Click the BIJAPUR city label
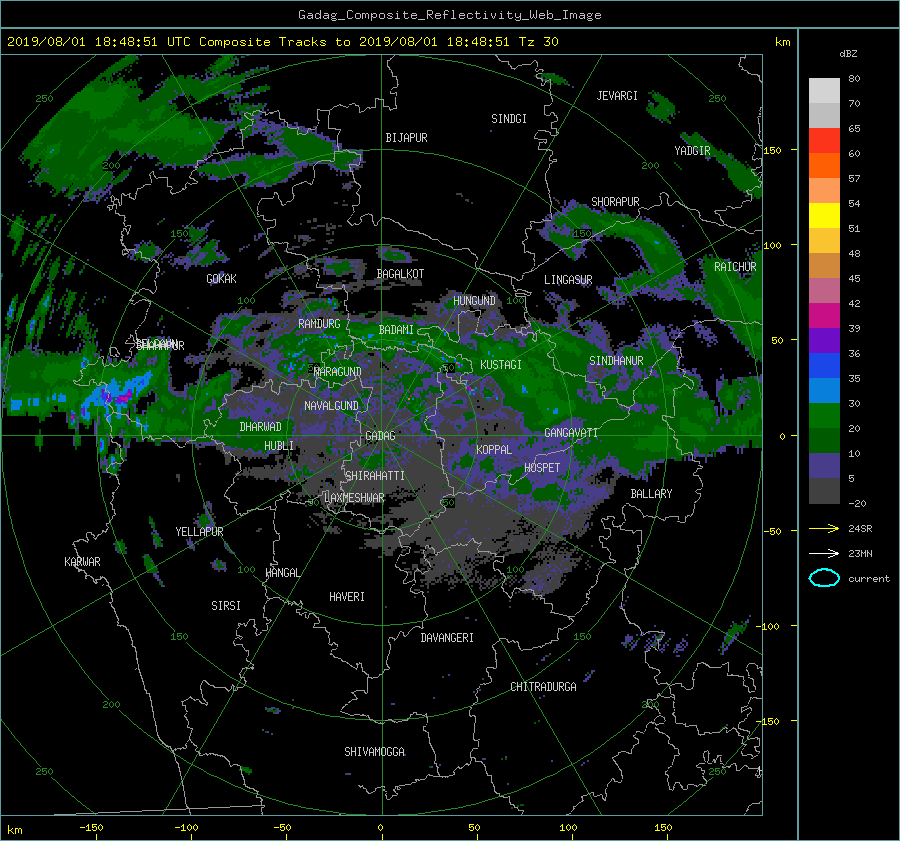Screen dimensions: 900x841 pyautogui.click(x=406, y=138)
